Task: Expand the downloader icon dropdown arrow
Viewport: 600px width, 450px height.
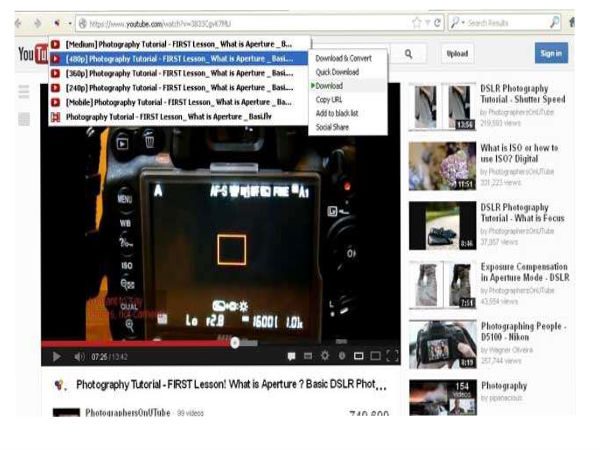Action: click(x=70, y=24)
